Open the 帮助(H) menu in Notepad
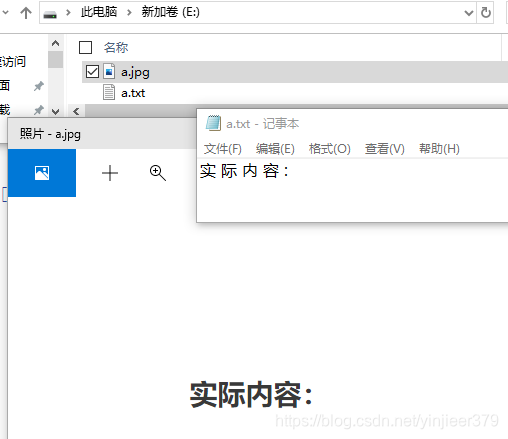This screenshot has height=439, width=508. (x=439, y=149)
